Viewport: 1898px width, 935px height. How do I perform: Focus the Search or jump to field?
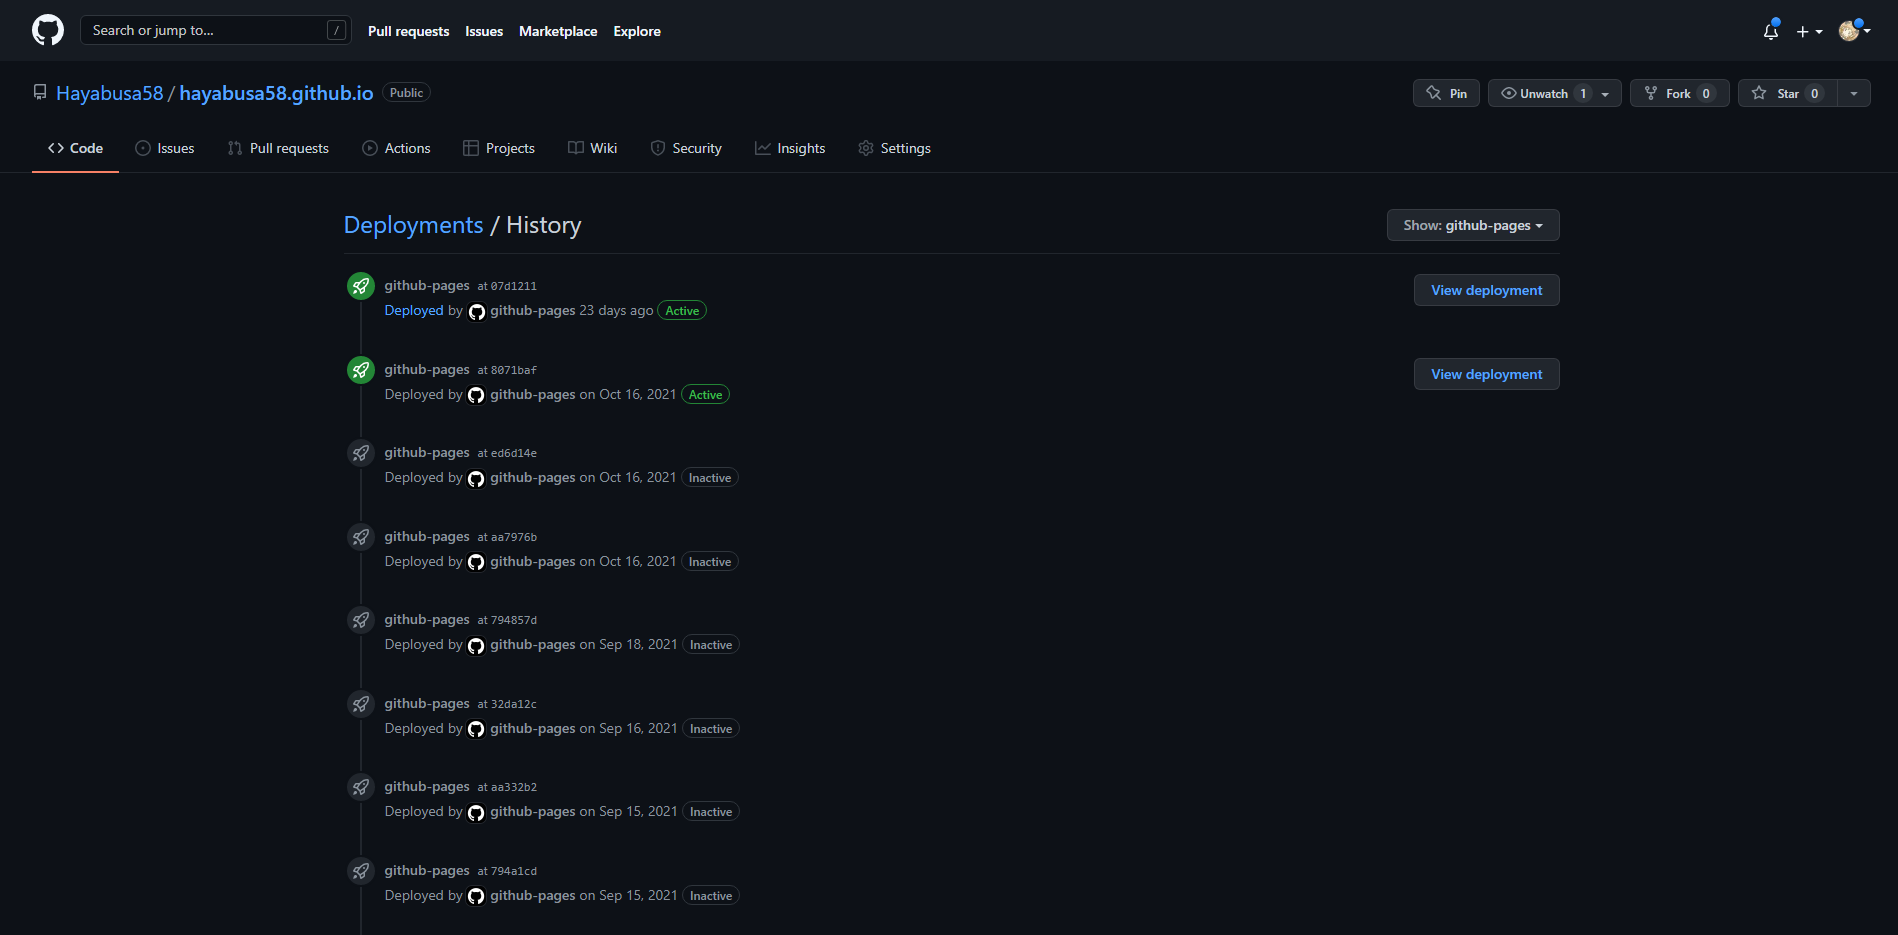(x=216, y=30)
